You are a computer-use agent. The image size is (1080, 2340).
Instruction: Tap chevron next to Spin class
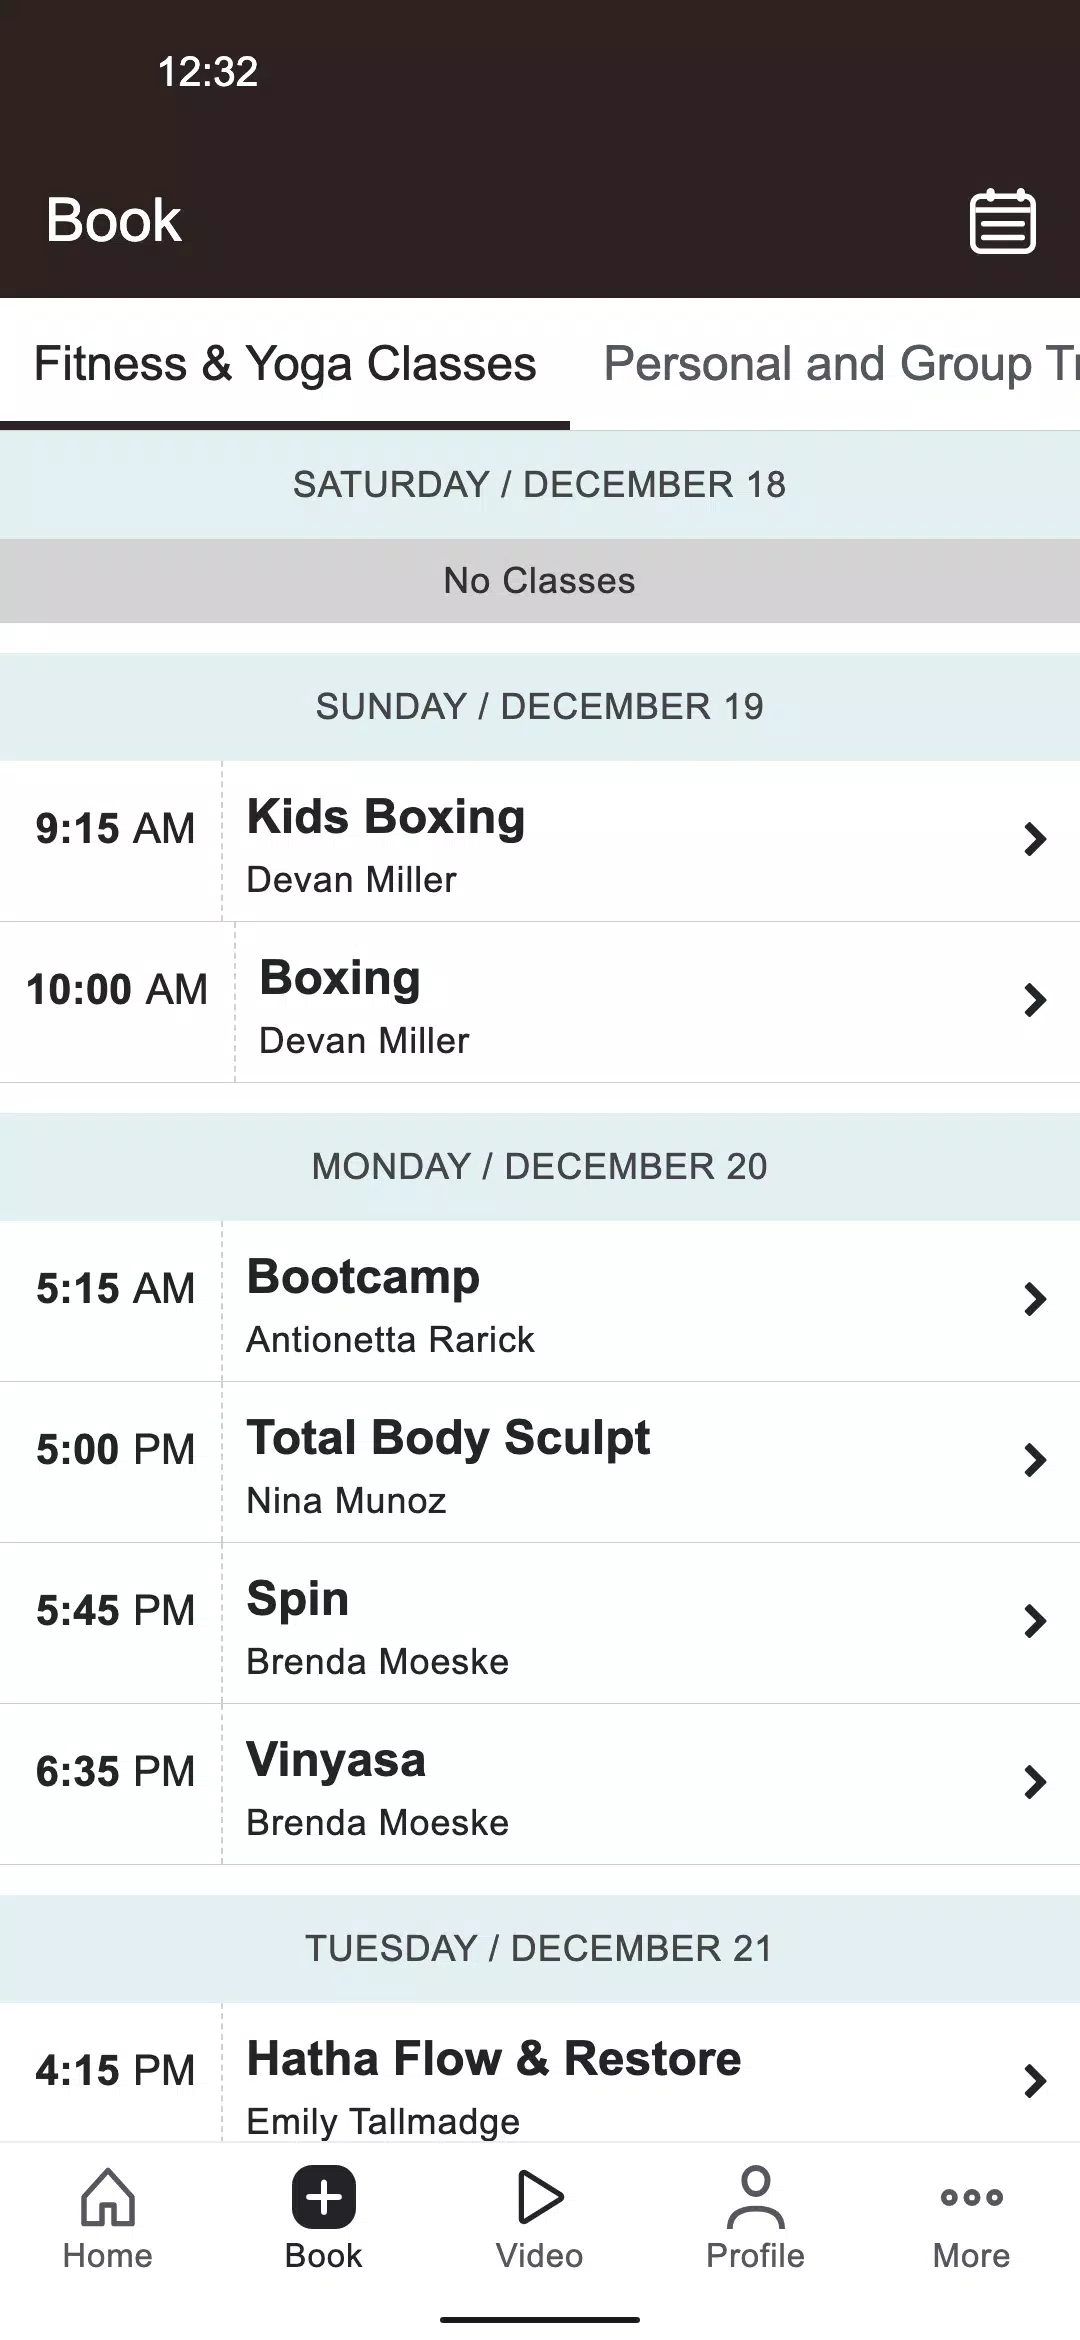pos(1035,1621)
